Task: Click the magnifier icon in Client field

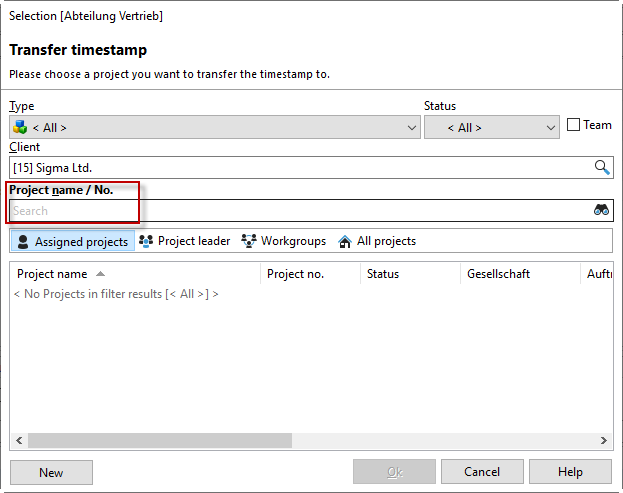Action: click(601, 168)
